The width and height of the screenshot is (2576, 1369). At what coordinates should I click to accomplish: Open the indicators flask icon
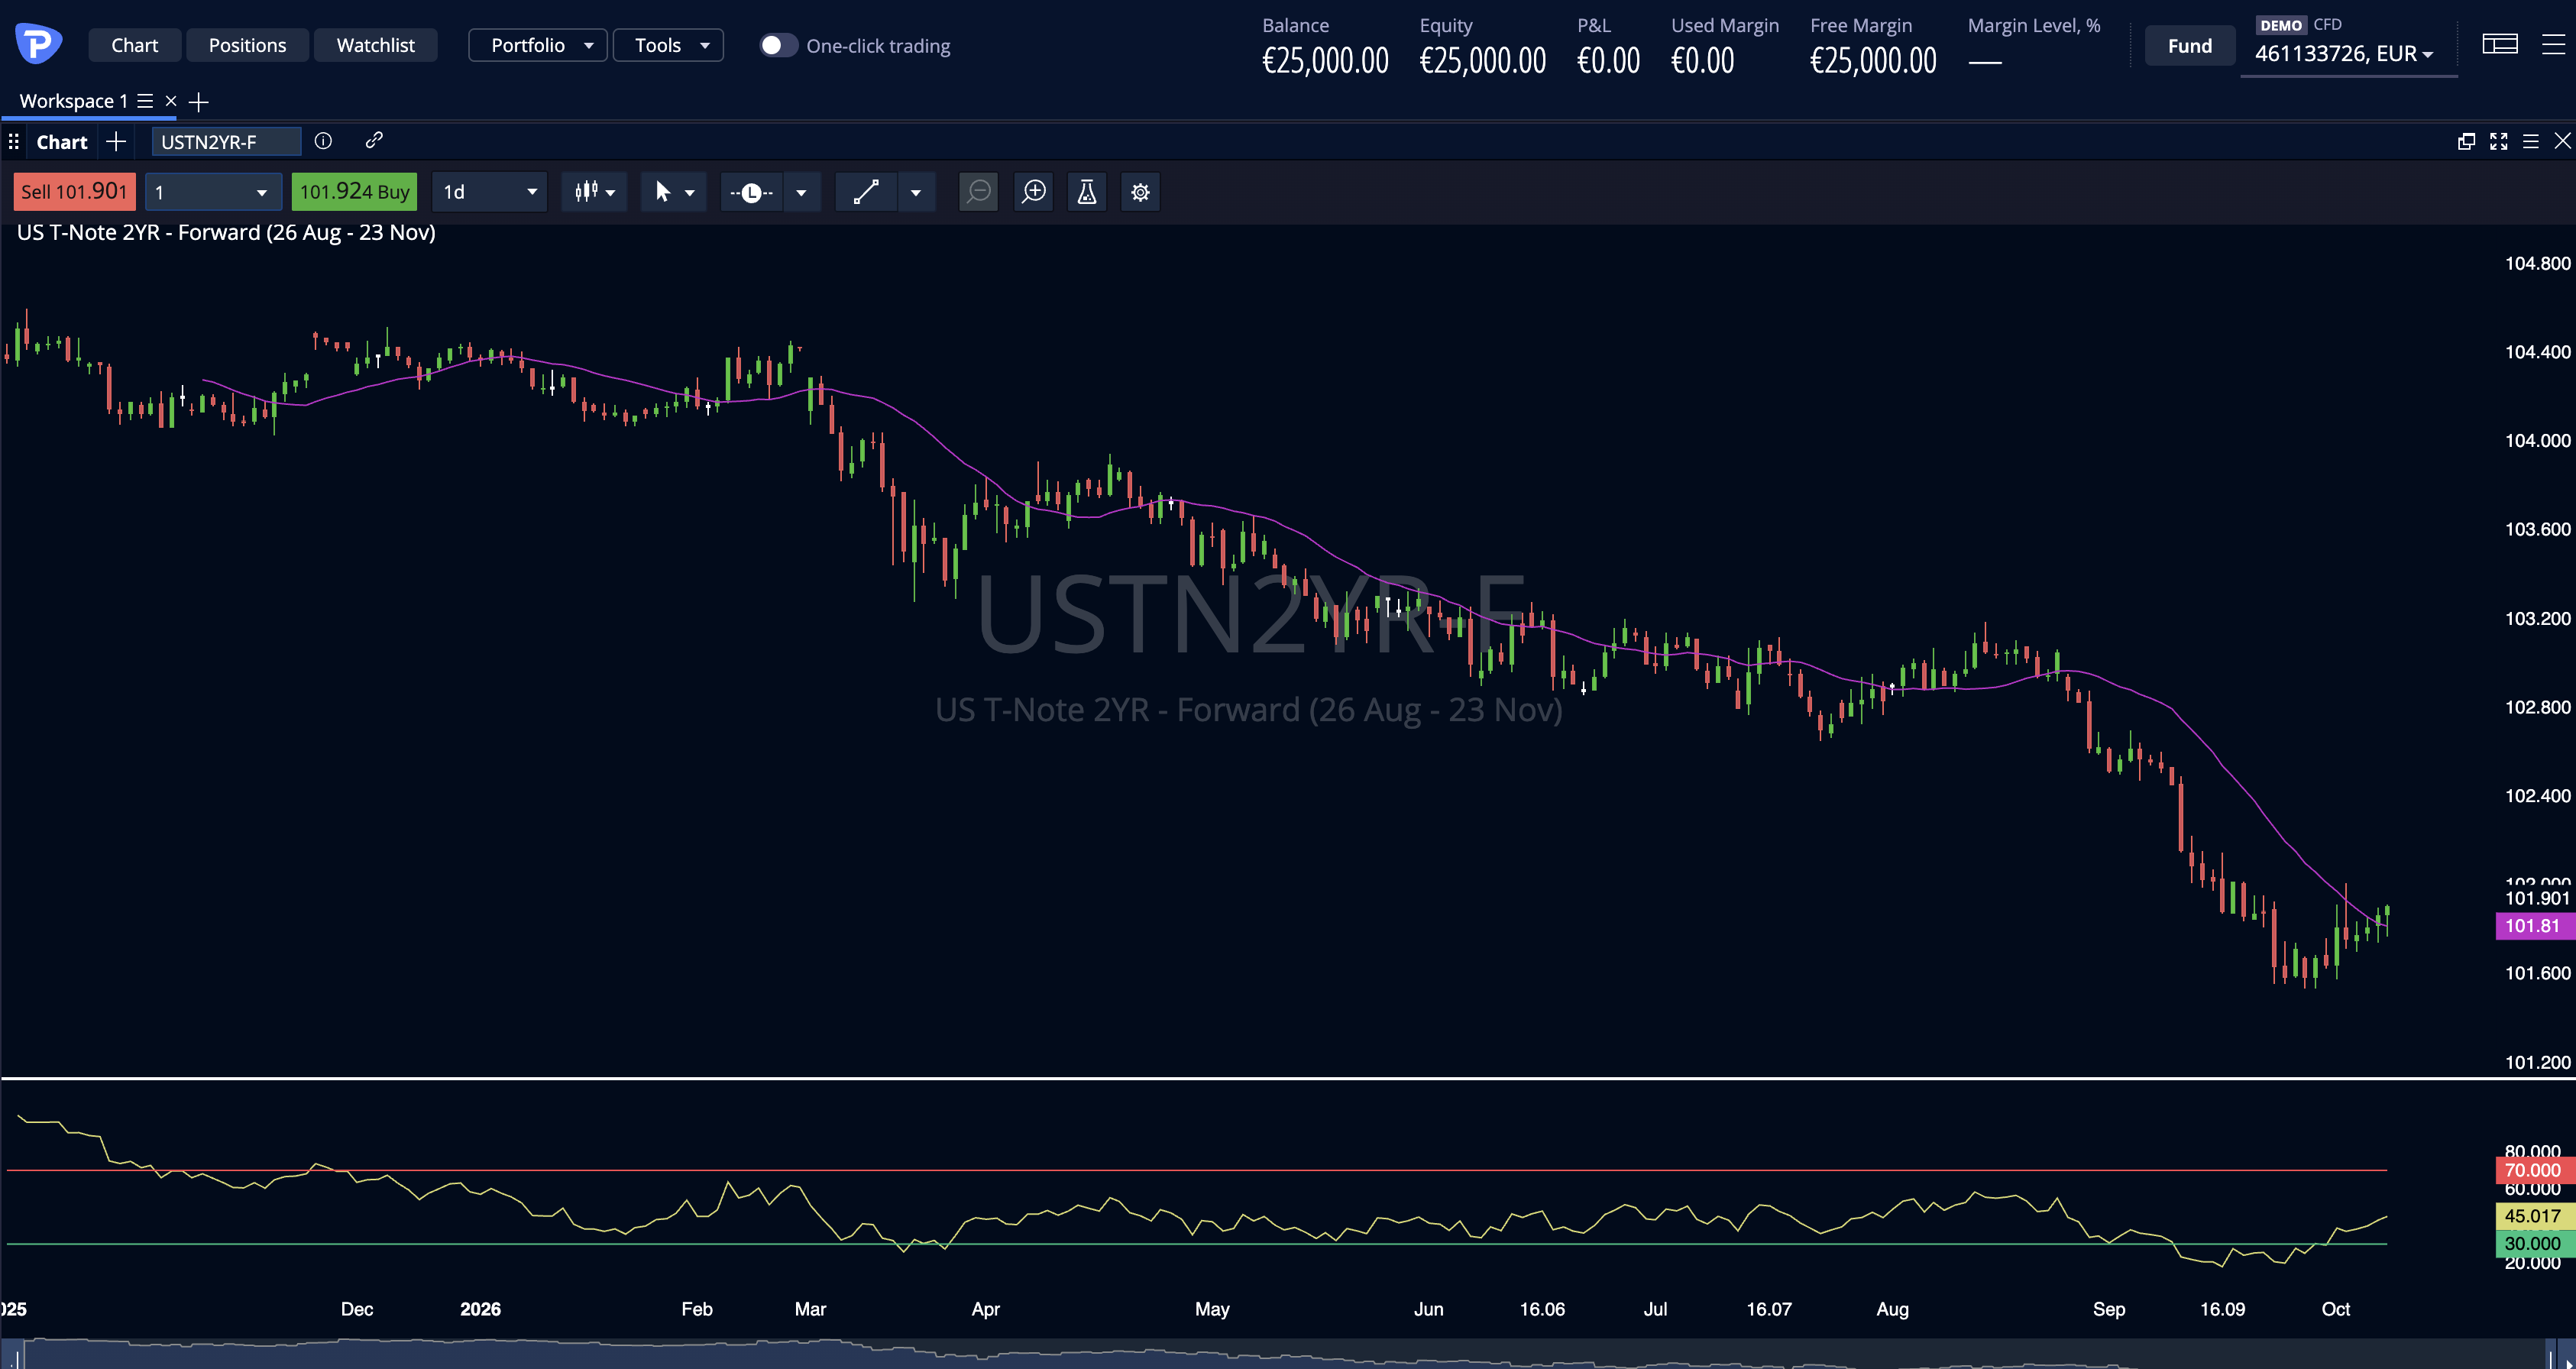[1087, 191]
